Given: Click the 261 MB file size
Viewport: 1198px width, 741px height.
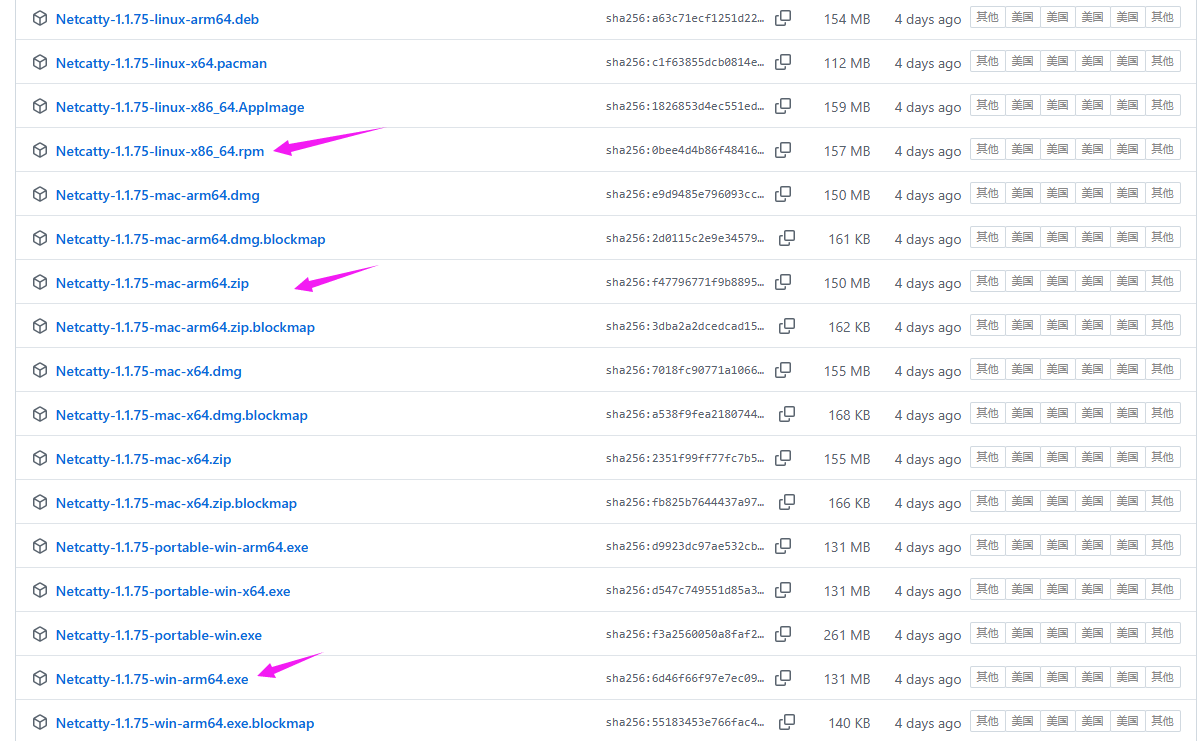Looking at the screenshot, I should 847,636.
